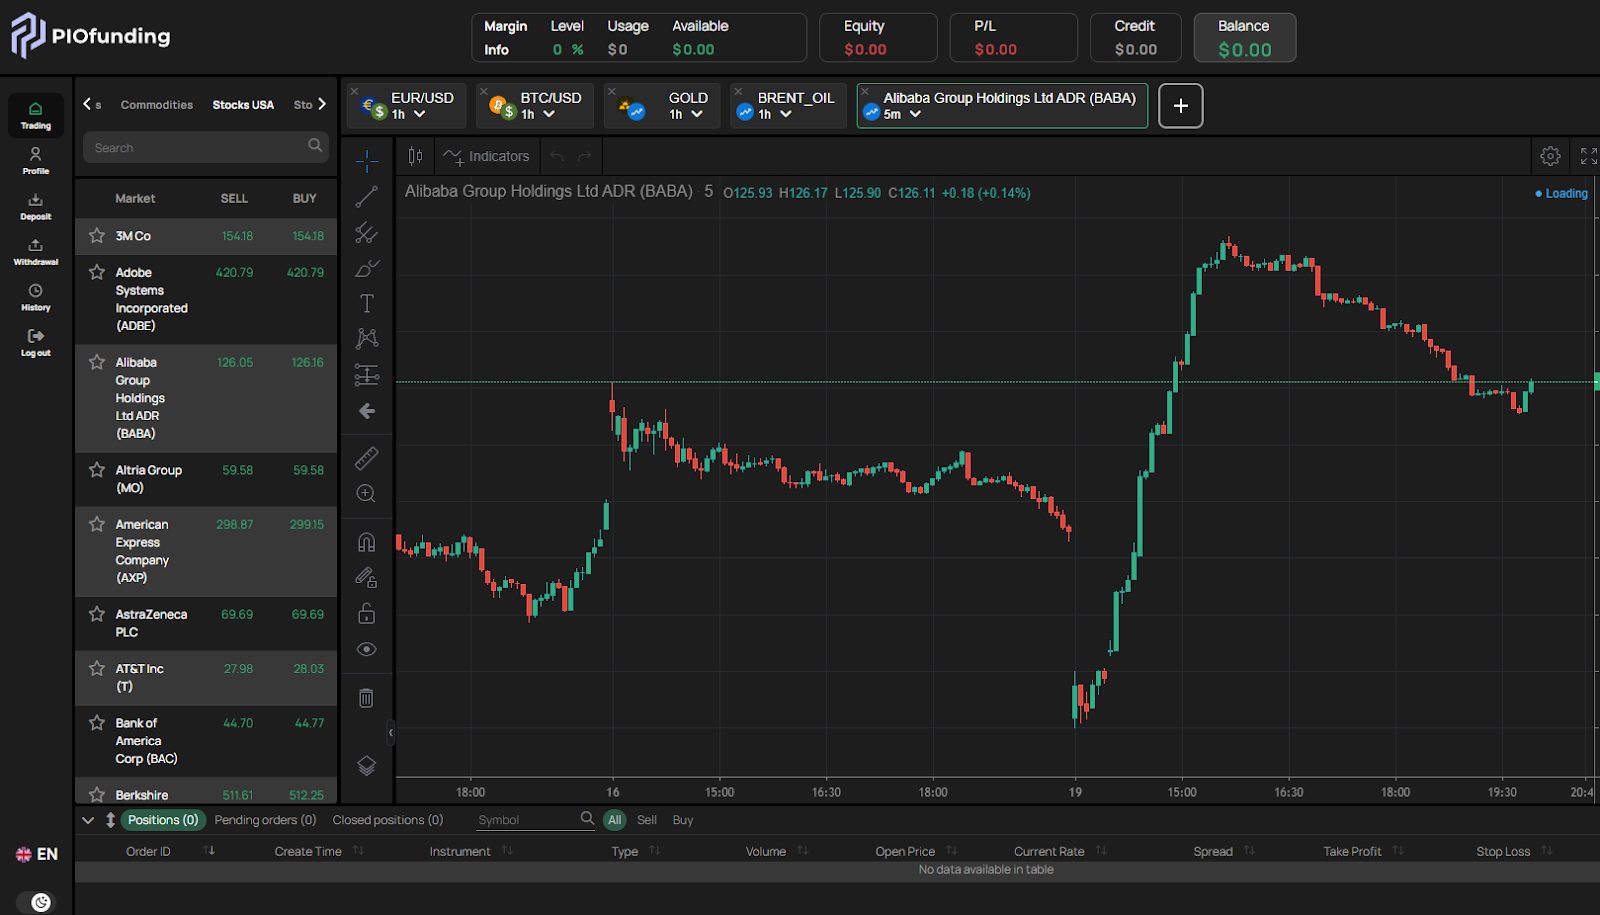Viewport: 1600px width, 915px height.
Task: Toggle magnet mode on chart
Action: coord(367,542)
